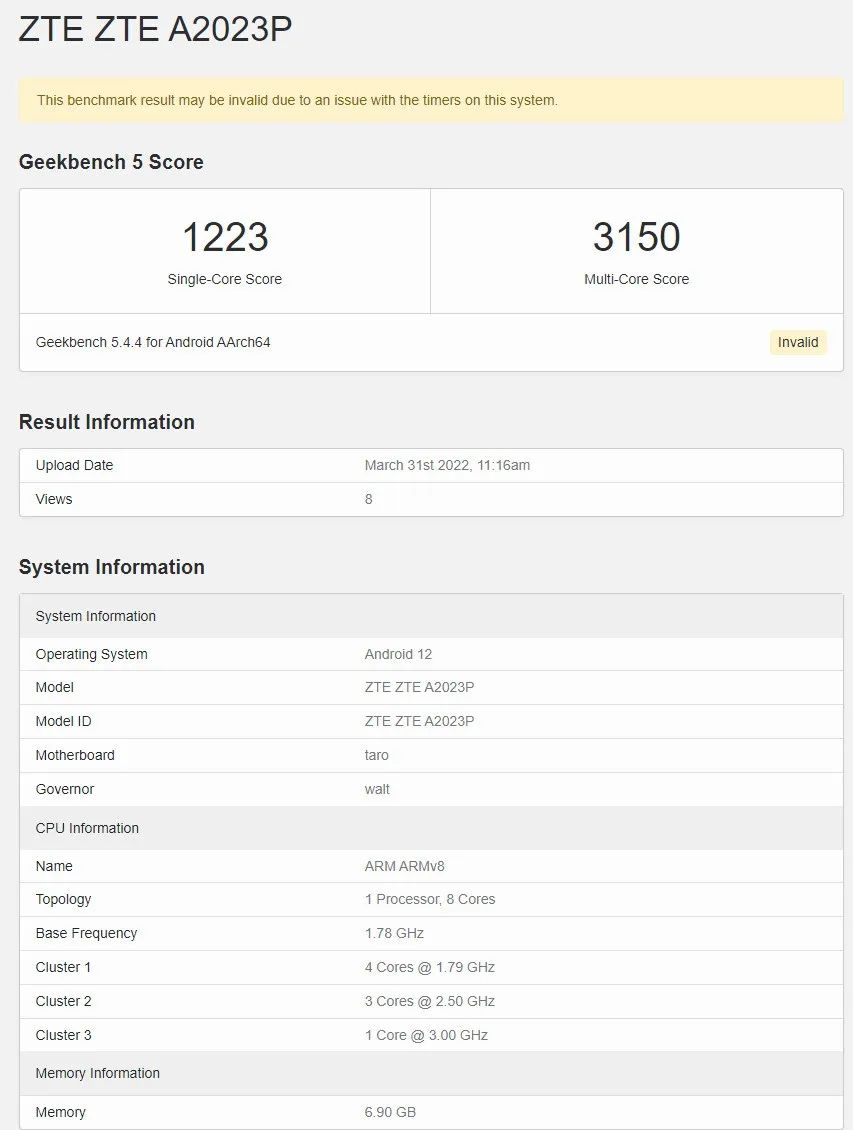Click the Model ID label
The height and width of the screenshot is (1130, 853).
pyautogui.click(x=63, y=721)
